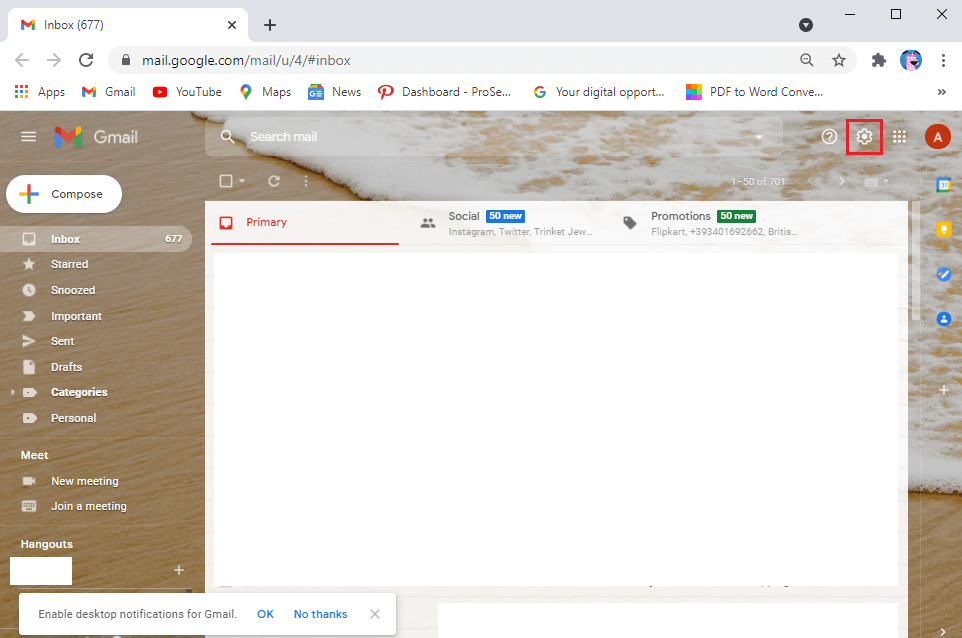Open Chrome profile avatar
The height and width of the screenshot is (638, 962).
click(x=910, y=60)
